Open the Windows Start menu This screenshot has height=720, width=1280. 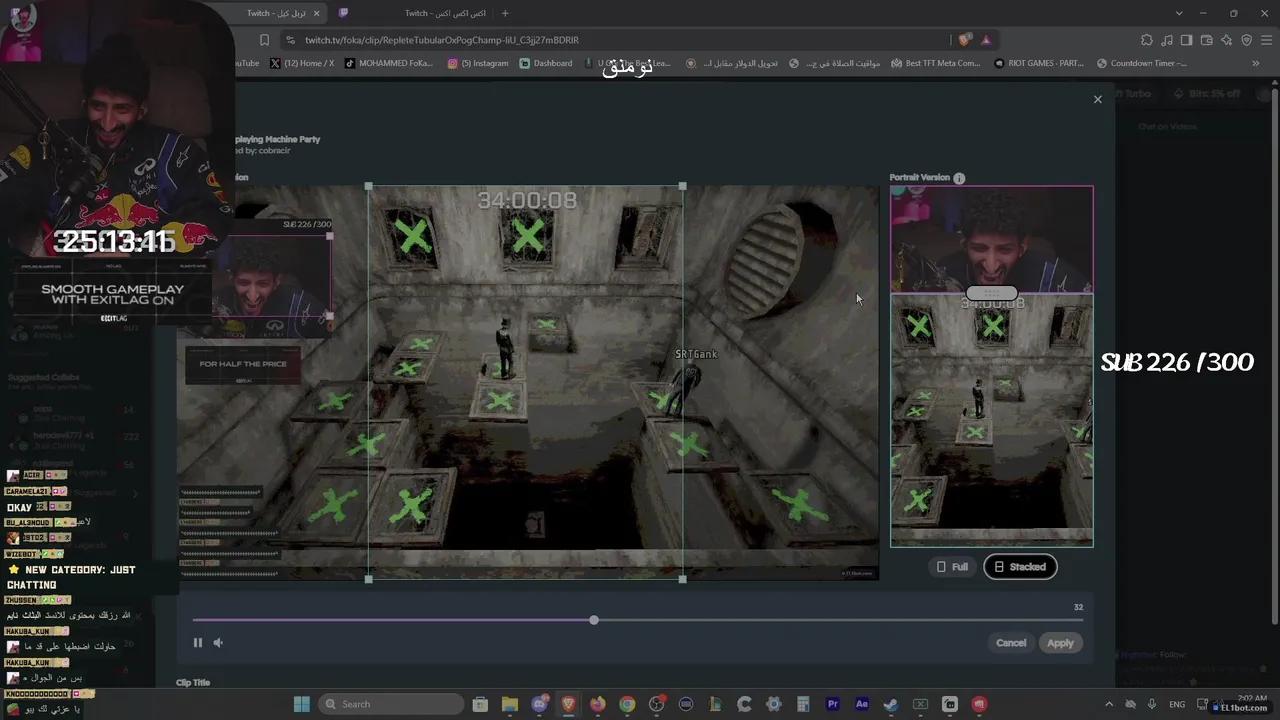click(x=301, y=704)
